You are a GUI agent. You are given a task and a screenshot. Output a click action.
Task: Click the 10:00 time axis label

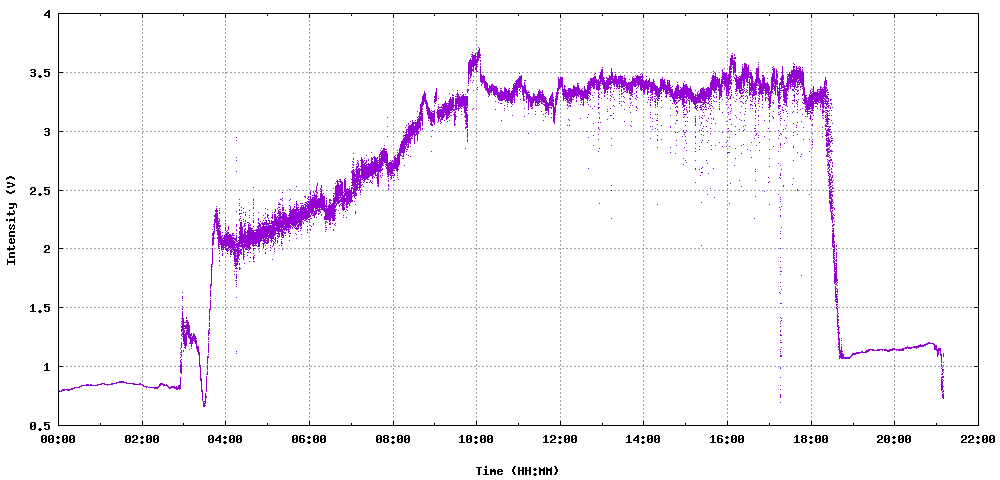point(476,440)
